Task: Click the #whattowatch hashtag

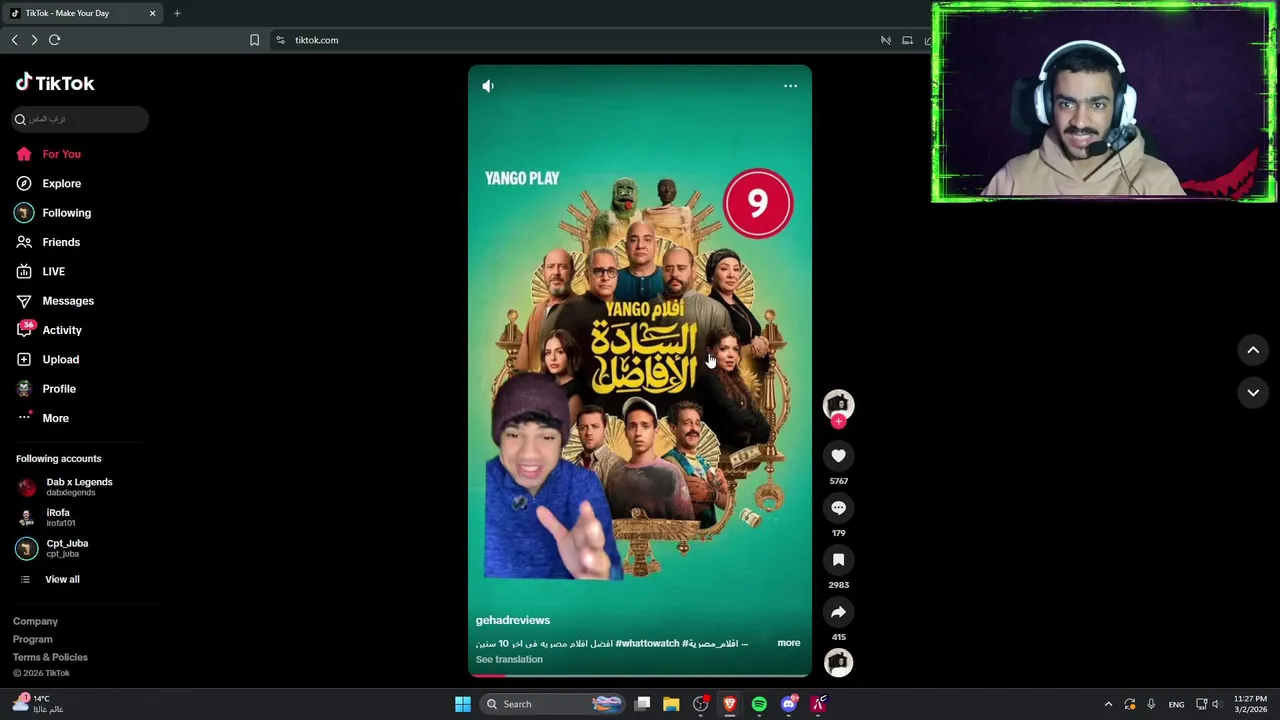Action: point(648,643)
